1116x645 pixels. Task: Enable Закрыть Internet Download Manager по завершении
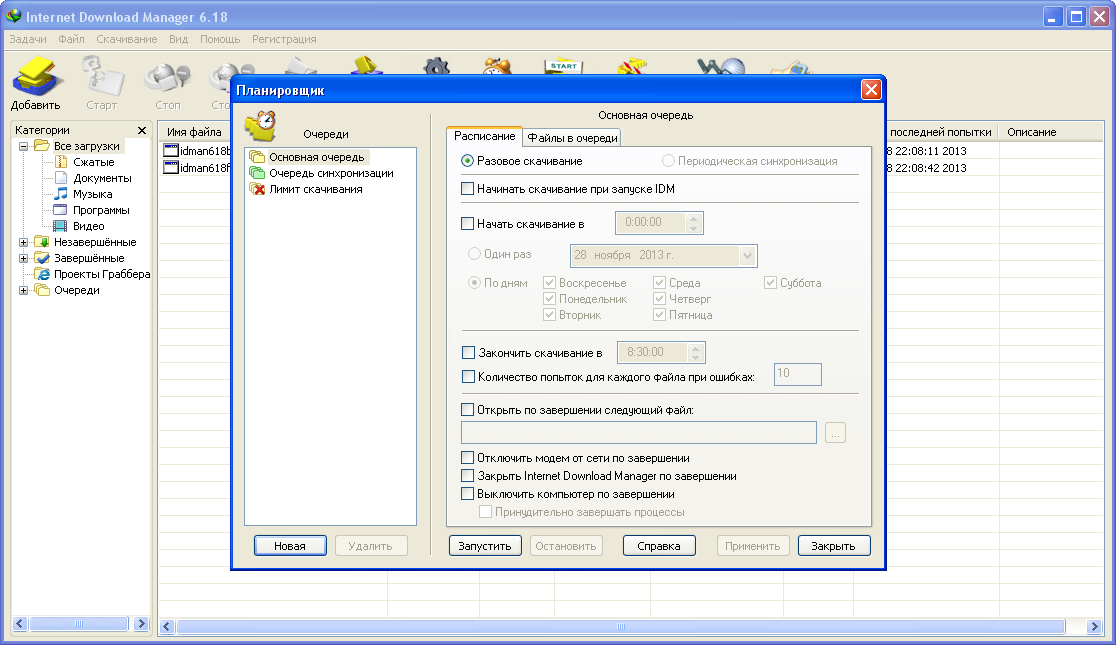pyautogui.click(x=468, y=476)
